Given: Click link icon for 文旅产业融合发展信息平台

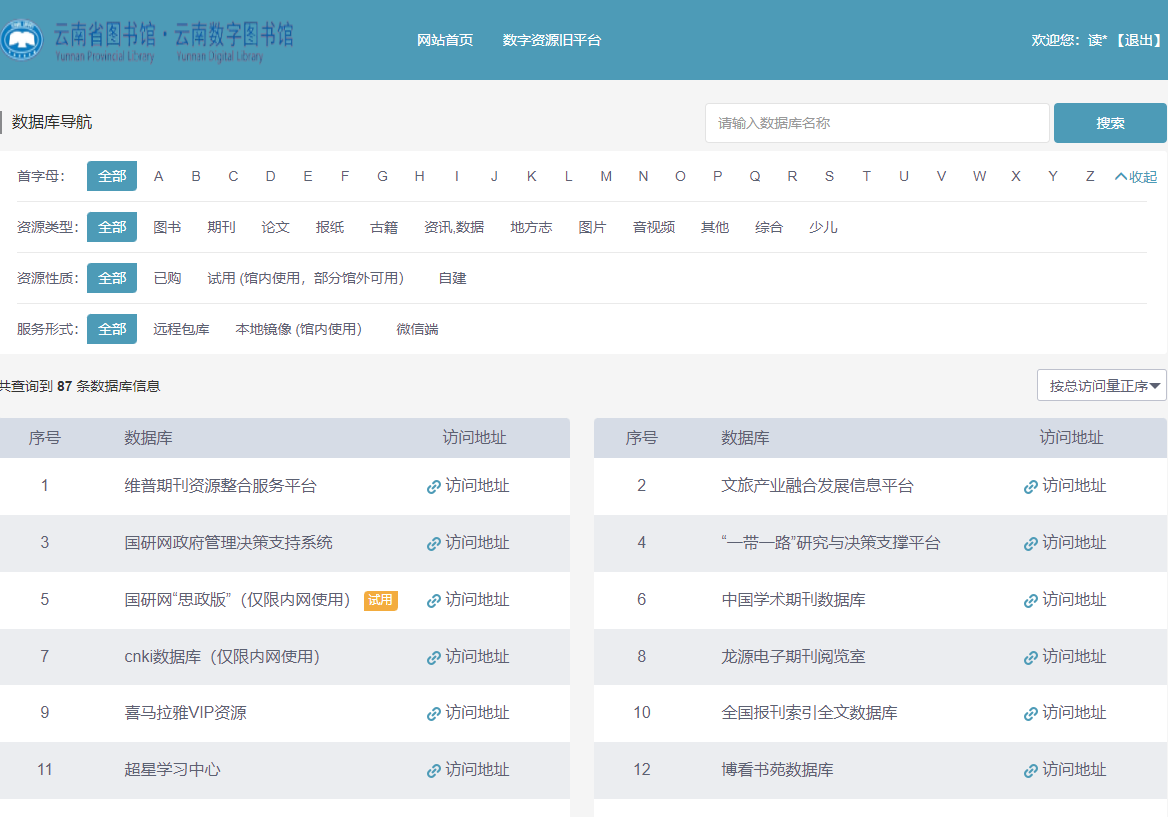Looking at the screenshot, I should point(1031,487).
